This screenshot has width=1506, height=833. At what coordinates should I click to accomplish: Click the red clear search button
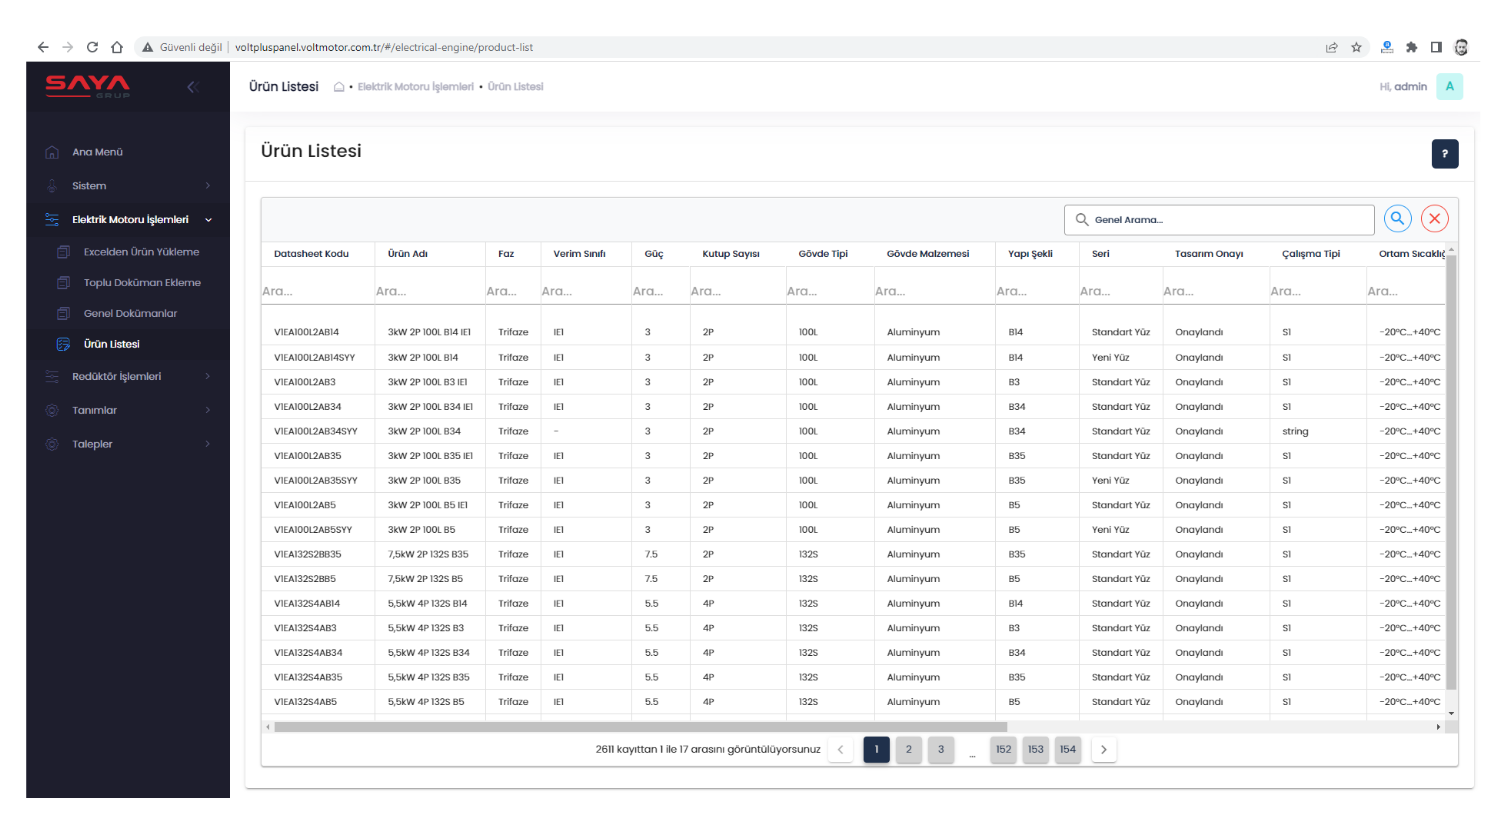pos(1434,219)
